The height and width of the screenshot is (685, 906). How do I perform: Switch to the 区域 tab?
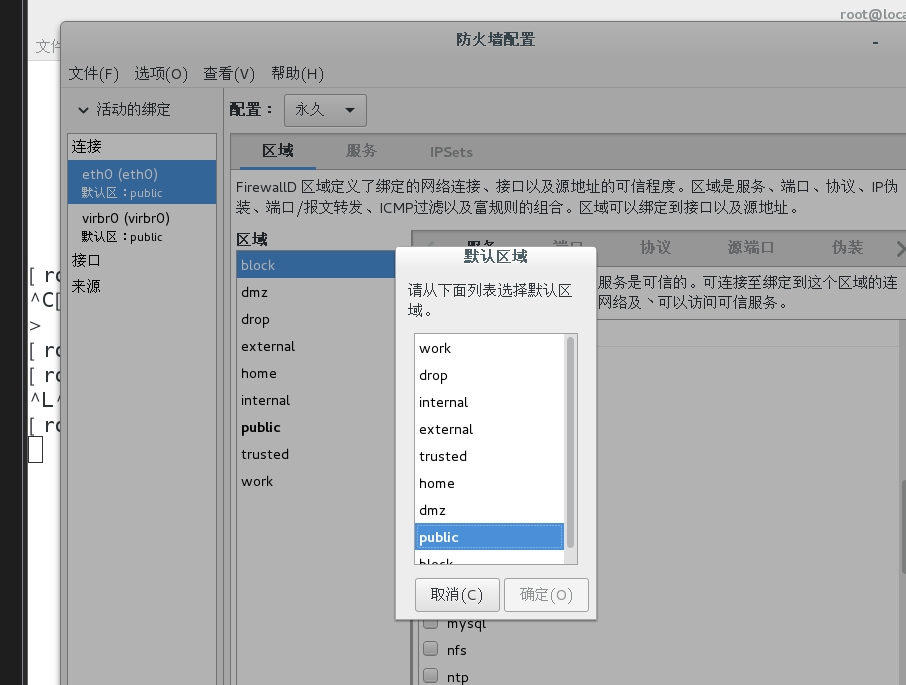(278, 151)
